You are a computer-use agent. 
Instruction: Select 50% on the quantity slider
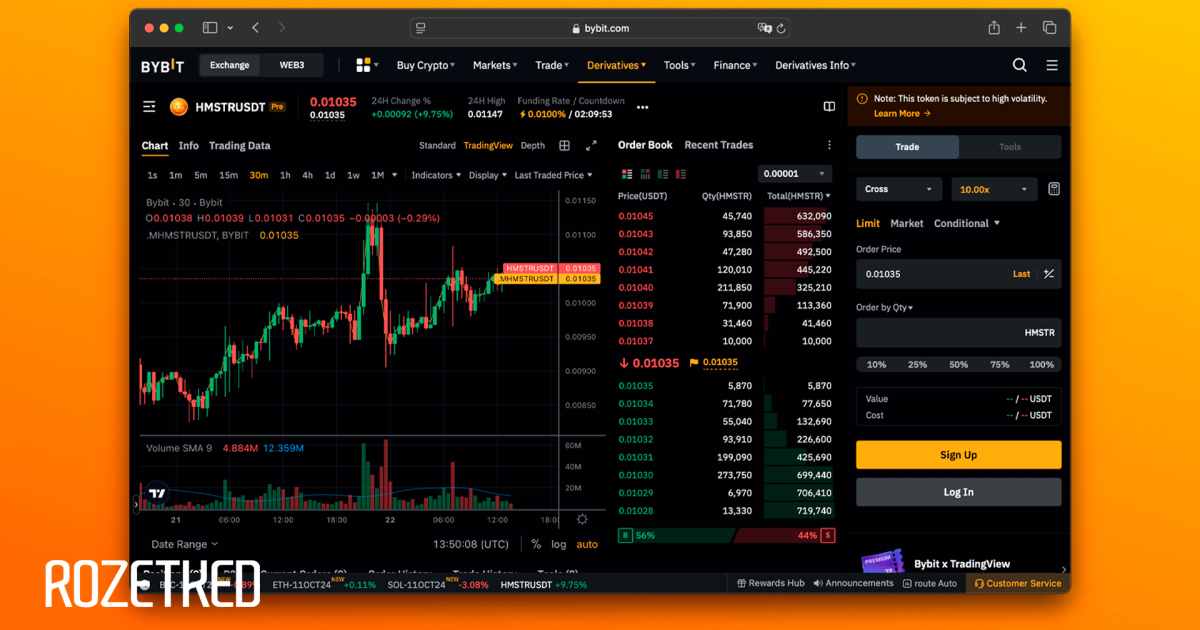pos(958,365)
